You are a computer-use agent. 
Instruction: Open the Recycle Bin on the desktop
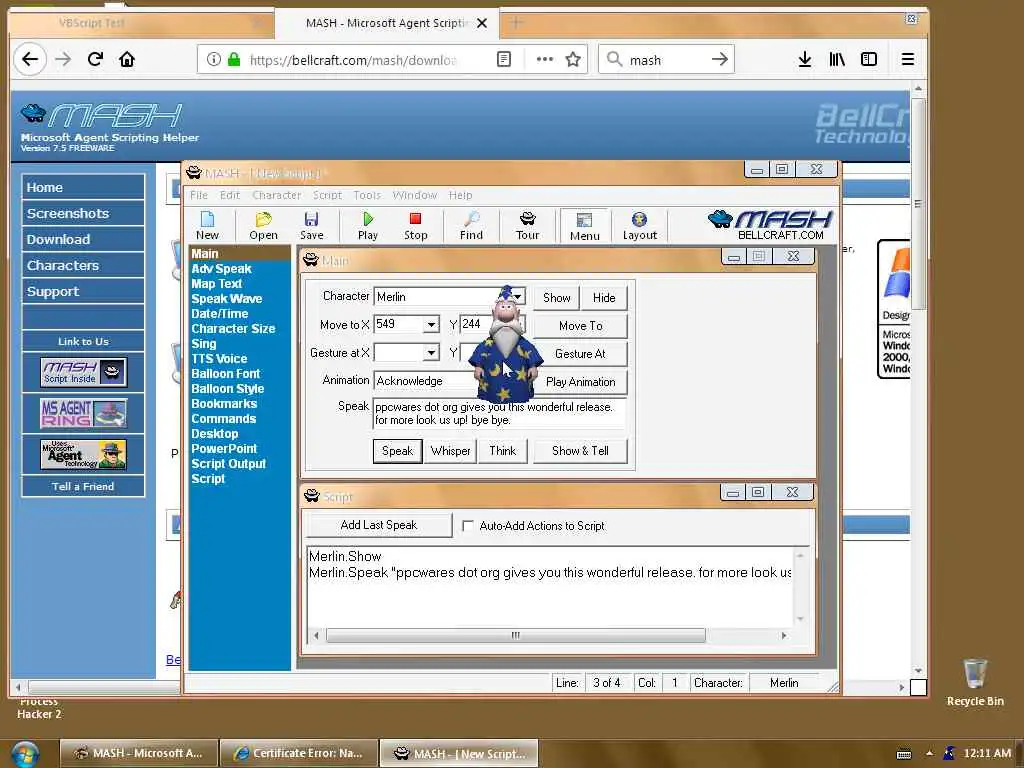974,682
